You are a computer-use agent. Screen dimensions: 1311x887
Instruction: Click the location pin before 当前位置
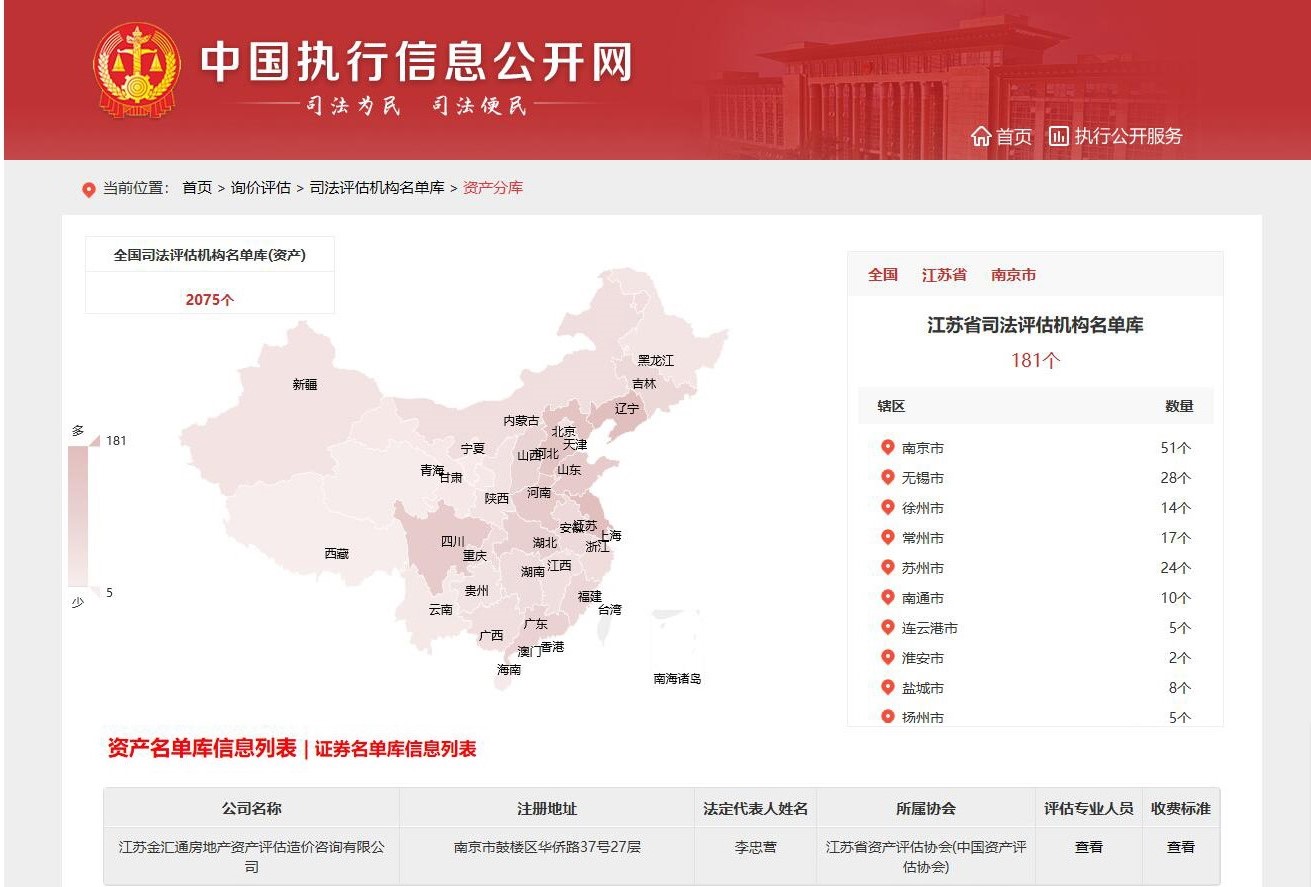click(x=88, y=189)
